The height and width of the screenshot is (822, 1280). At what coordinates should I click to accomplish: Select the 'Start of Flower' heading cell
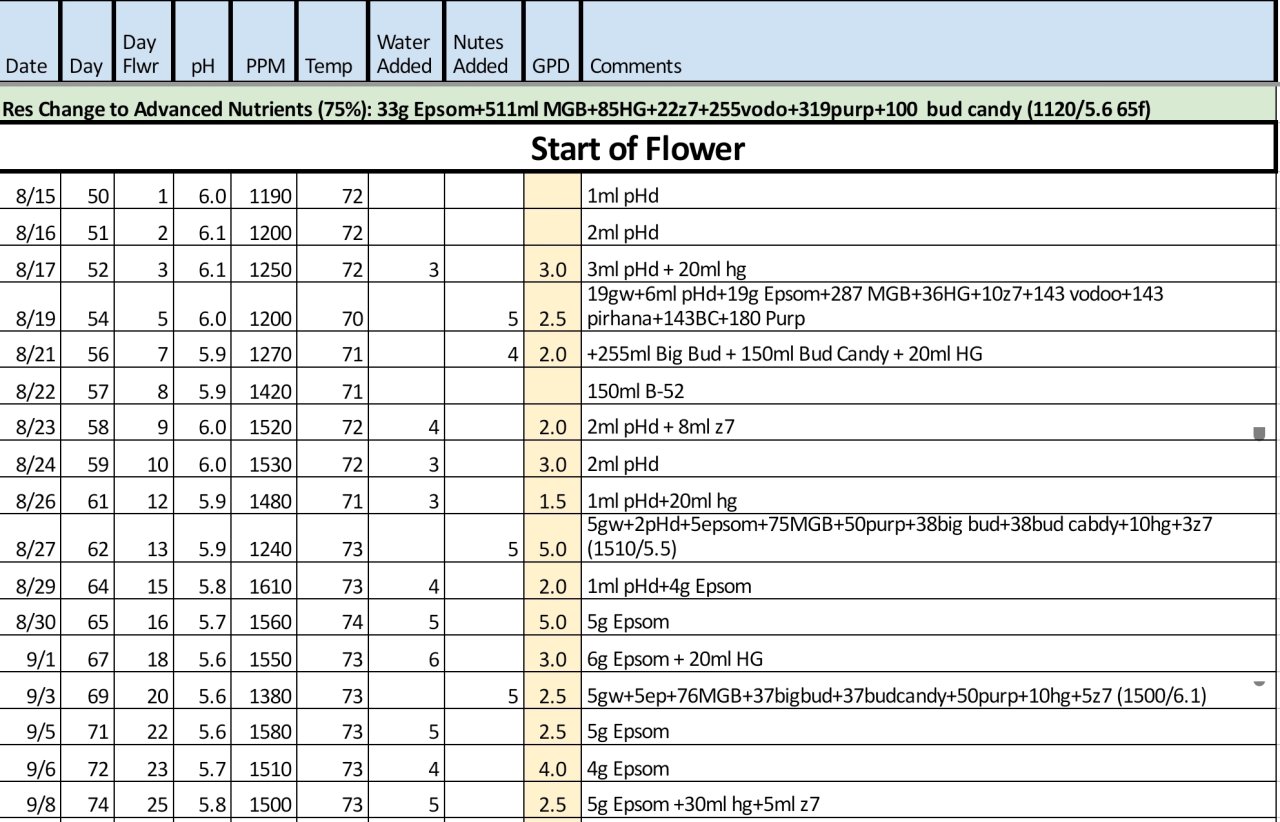[x=637, y=149]
